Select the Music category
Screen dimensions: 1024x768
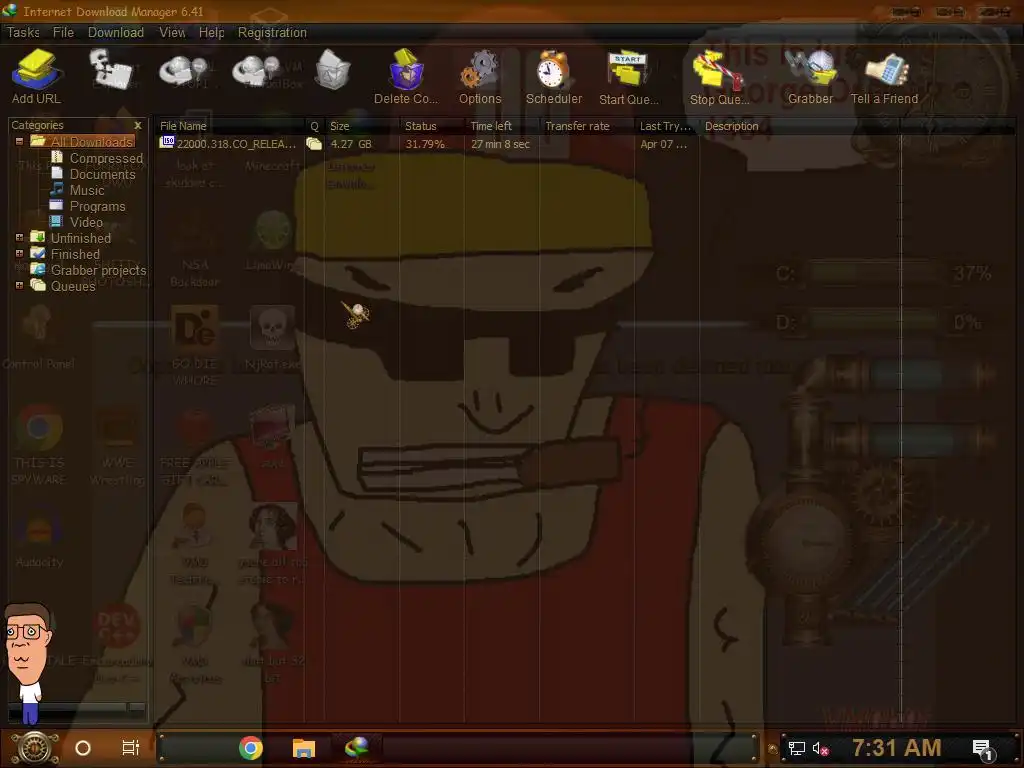[x=87, y=190]
